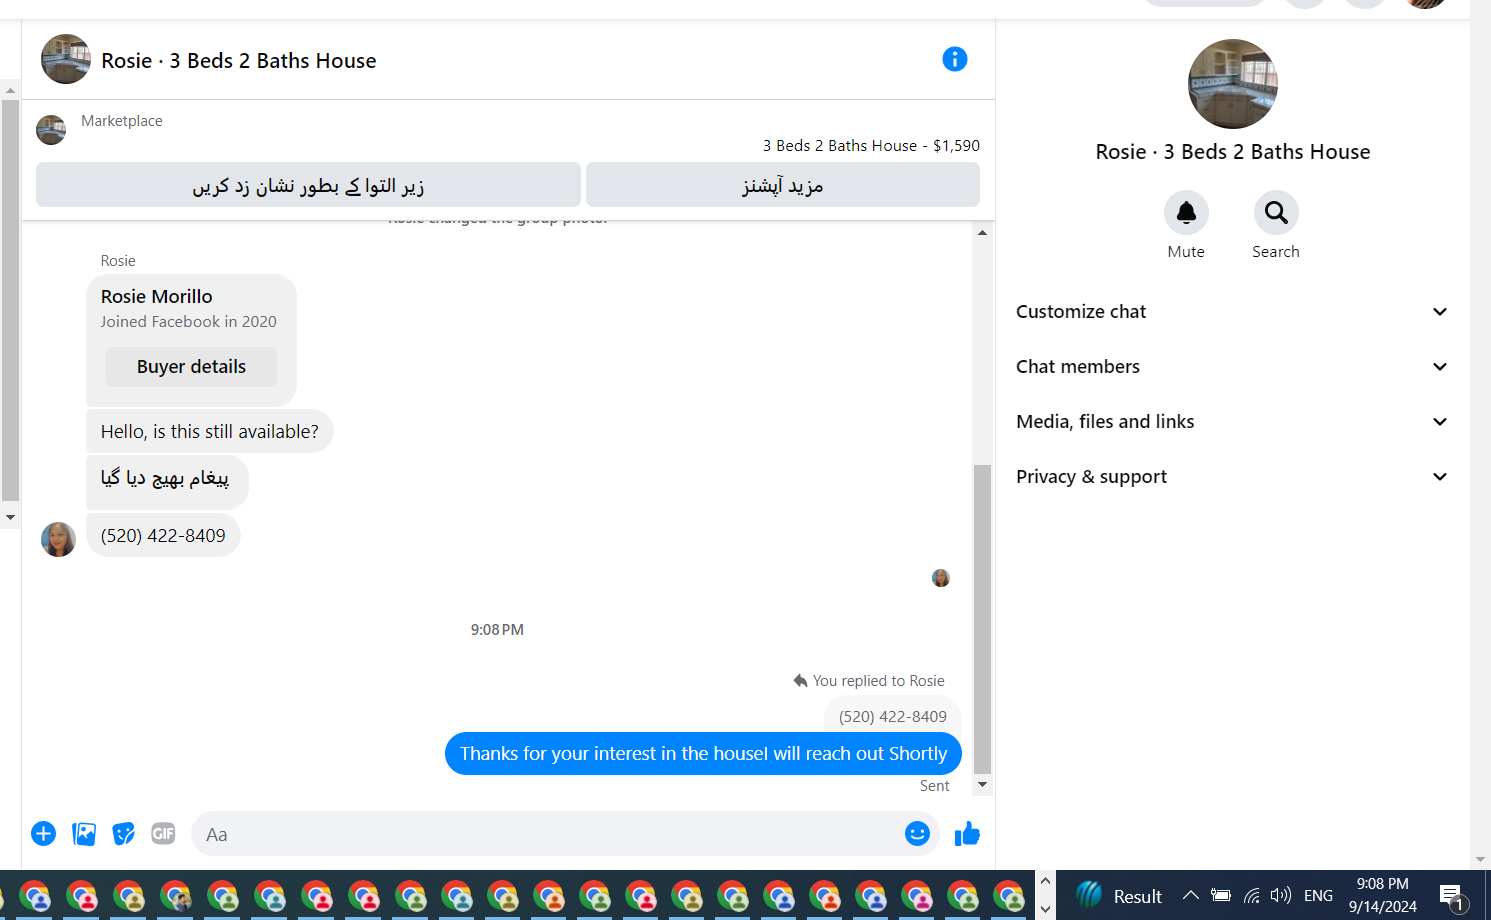Image resolution: width=1491 pixels, height=920 pixels.
Task: Choose a sticker icon
Action: pyautogui.click(x=123, y=833)
